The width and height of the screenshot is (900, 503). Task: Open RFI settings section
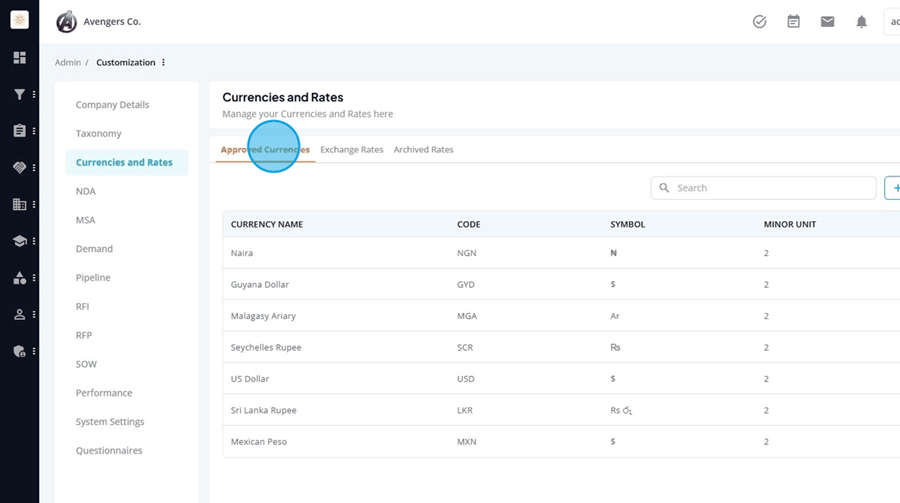[83, 306]
